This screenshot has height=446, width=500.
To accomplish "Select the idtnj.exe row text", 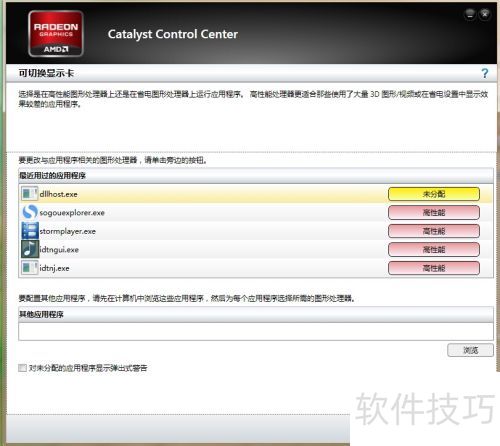I will point(54,268).
